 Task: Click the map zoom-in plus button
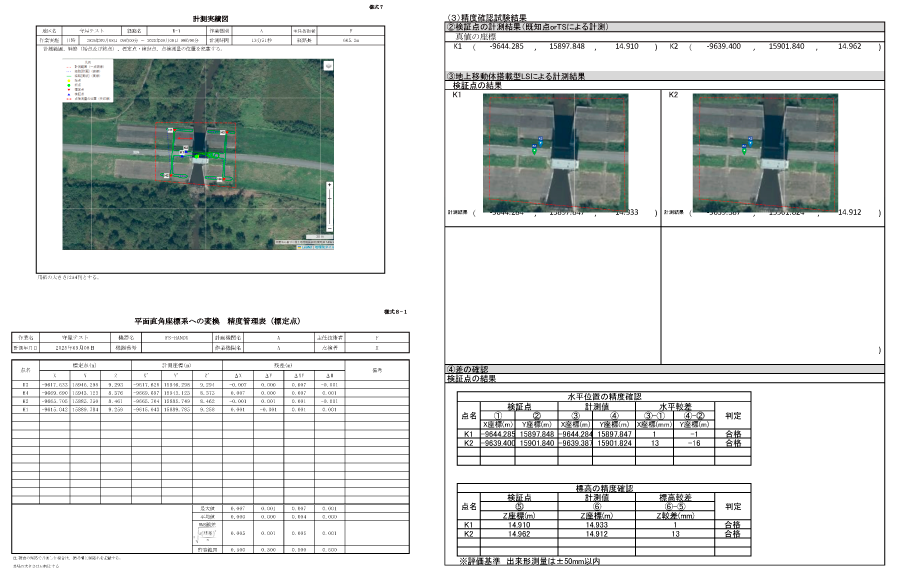pos(328,184)
